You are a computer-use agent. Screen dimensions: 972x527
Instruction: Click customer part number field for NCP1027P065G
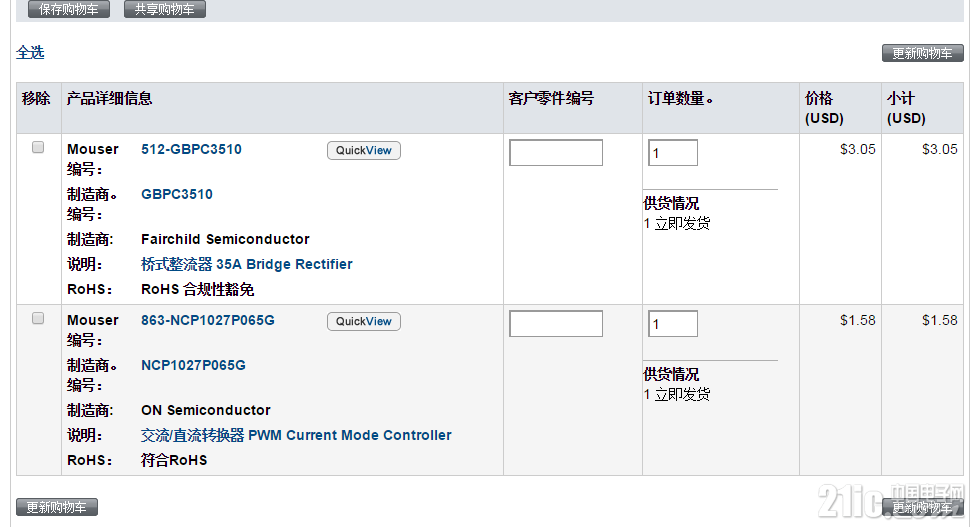point(556,324)
